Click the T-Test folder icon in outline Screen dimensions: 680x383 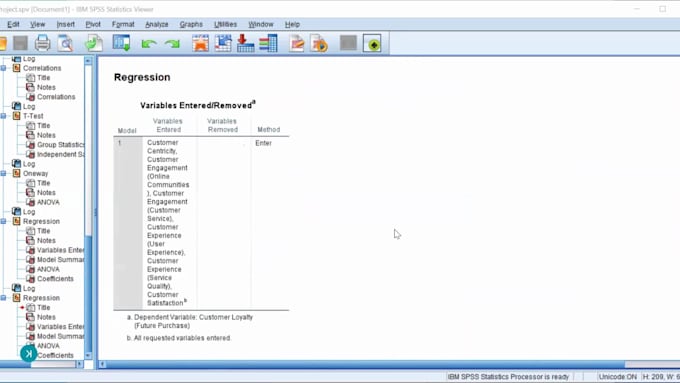16,116
